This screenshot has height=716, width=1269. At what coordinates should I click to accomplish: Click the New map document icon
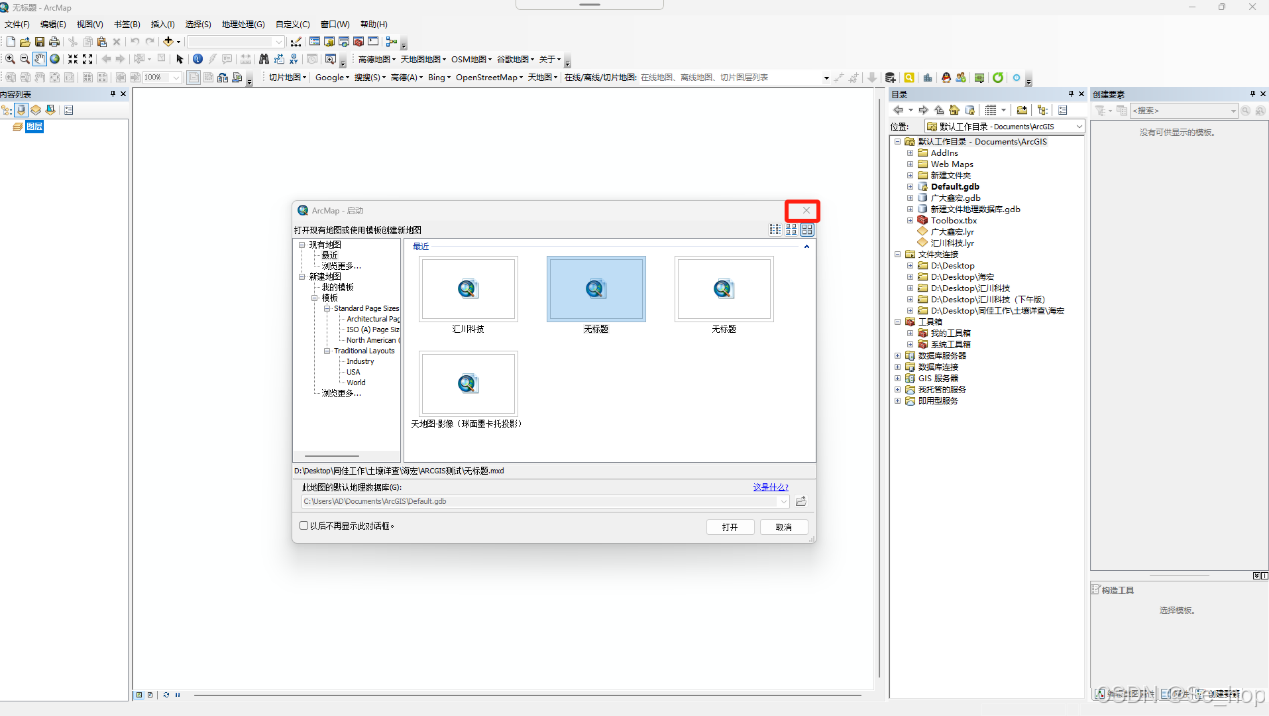[11, 42]
